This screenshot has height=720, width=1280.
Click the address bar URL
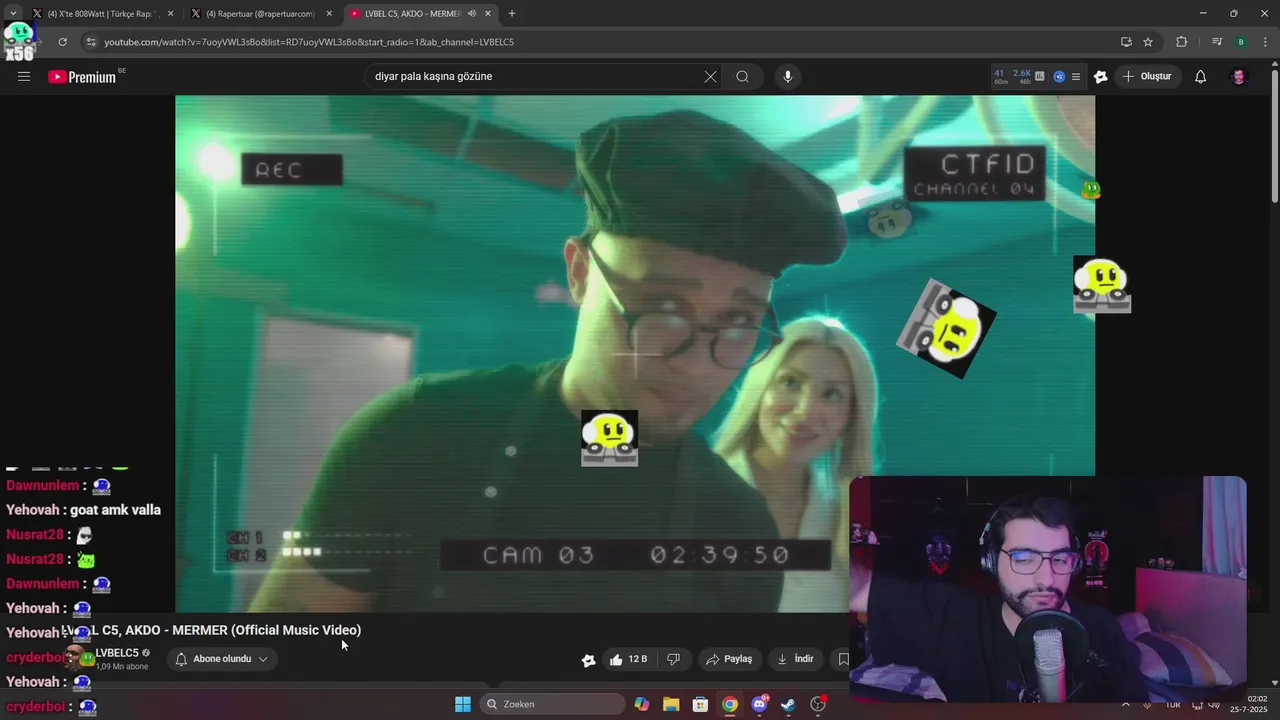tap(309, 42)
